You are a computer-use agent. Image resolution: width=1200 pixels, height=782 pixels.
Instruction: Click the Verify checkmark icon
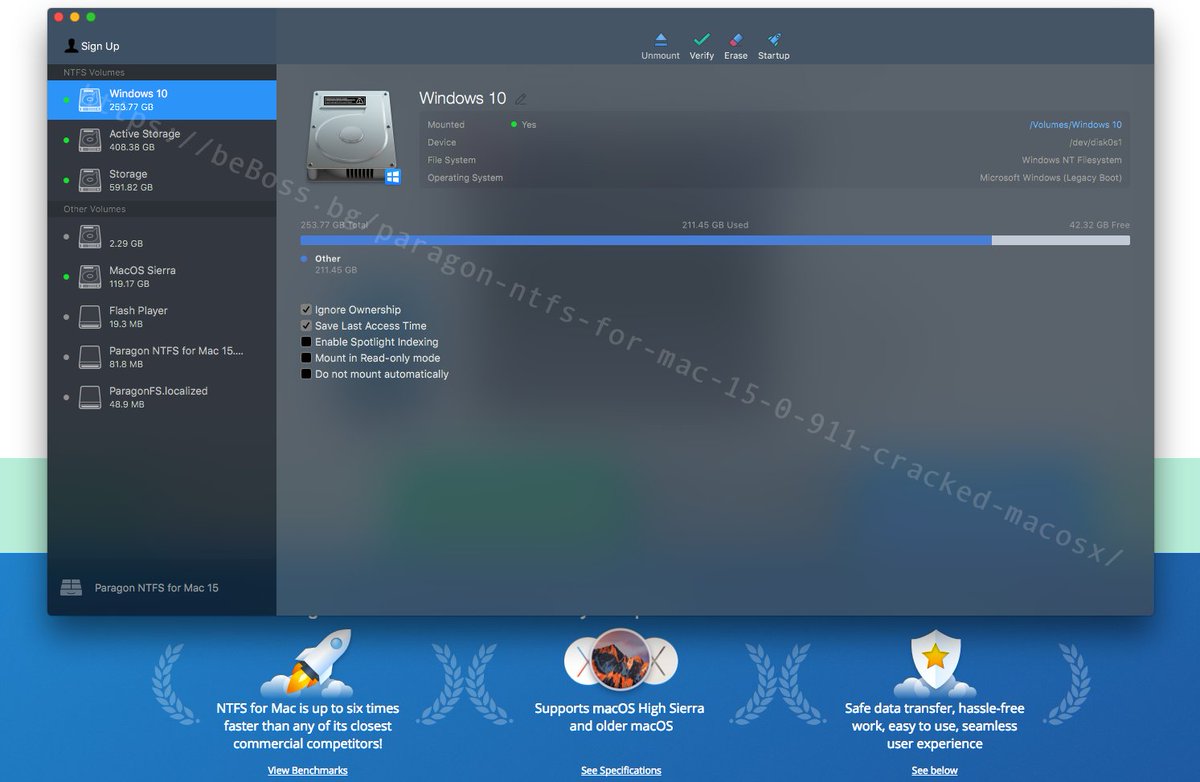tap(701, 40)
